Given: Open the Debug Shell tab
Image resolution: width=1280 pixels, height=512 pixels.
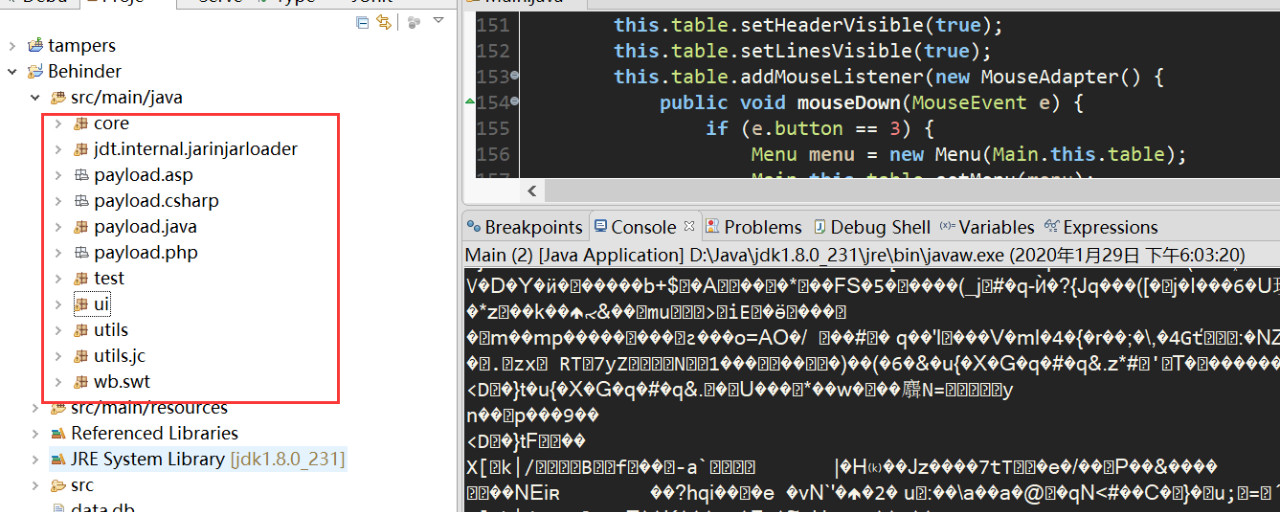Looking at the screenshot, I should (x=871, y=227).
